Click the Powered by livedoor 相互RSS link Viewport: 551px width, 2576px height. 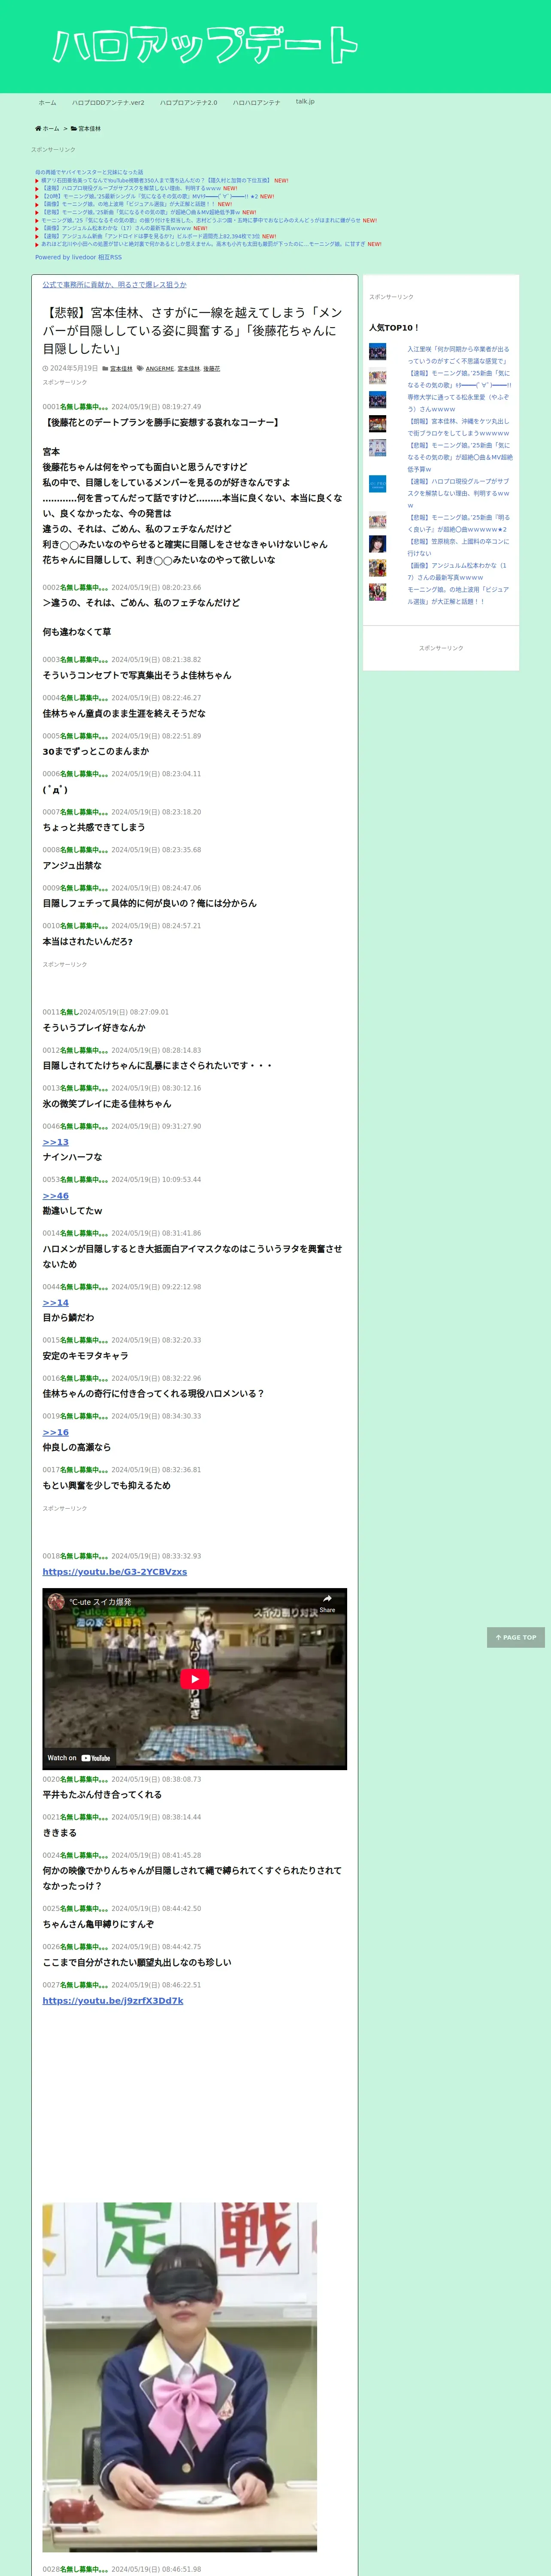[78, 257]
